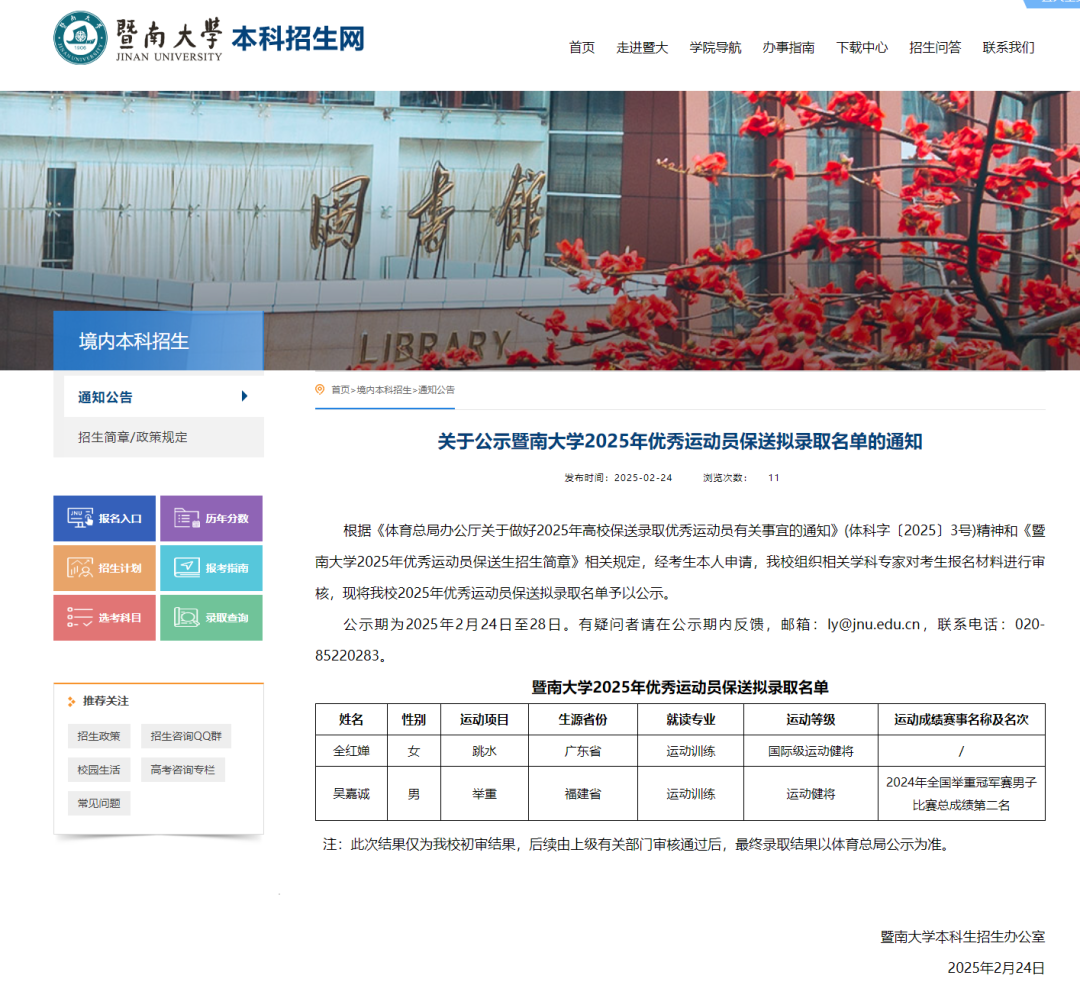The width and height of the screenshot is (1080, 982).
Task: Click the 生源省份 column header
Action: point(583,720)
